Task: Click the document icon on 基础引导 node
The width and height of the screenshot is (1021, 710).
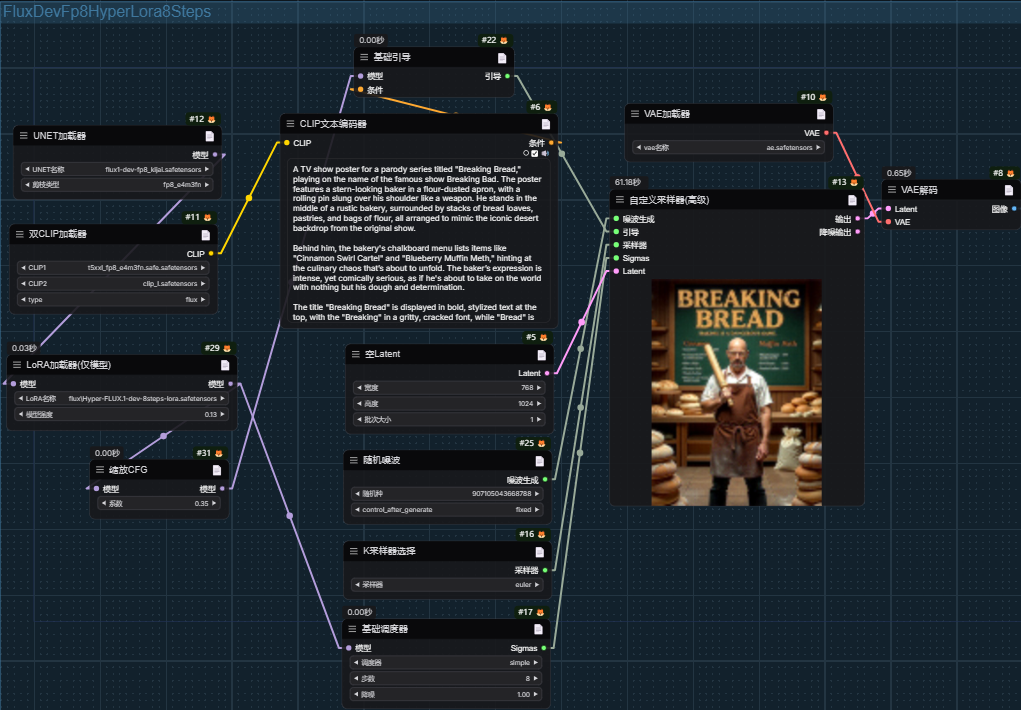Action: pos(502,58)
